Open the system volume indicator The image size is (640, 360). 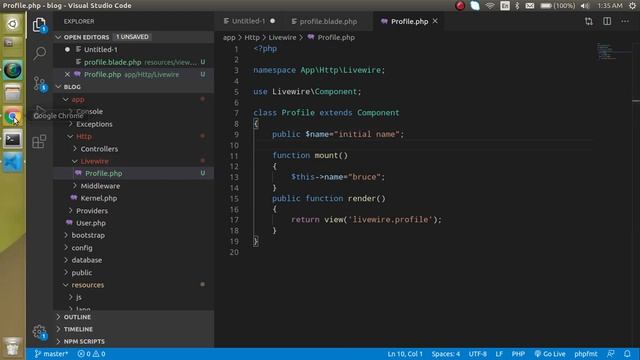click(585, 5)
